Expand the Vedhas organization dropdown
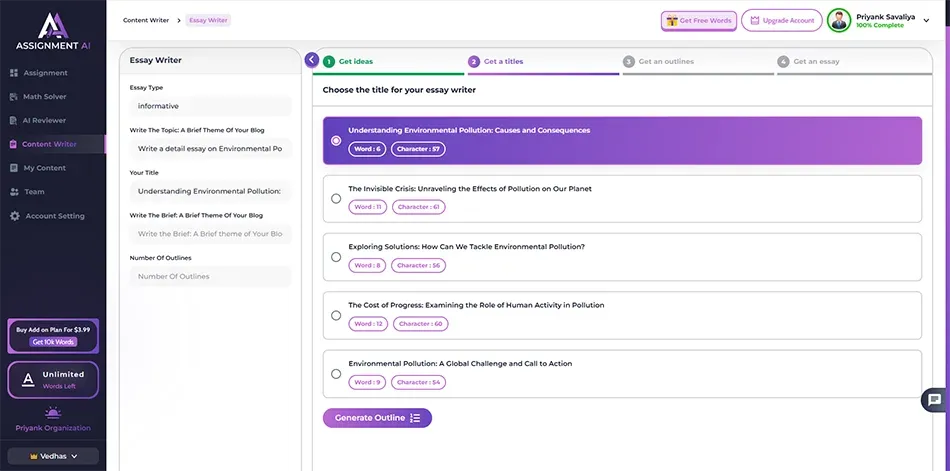The width and height of the screenshot is (950, 471). tap(52, 455)
